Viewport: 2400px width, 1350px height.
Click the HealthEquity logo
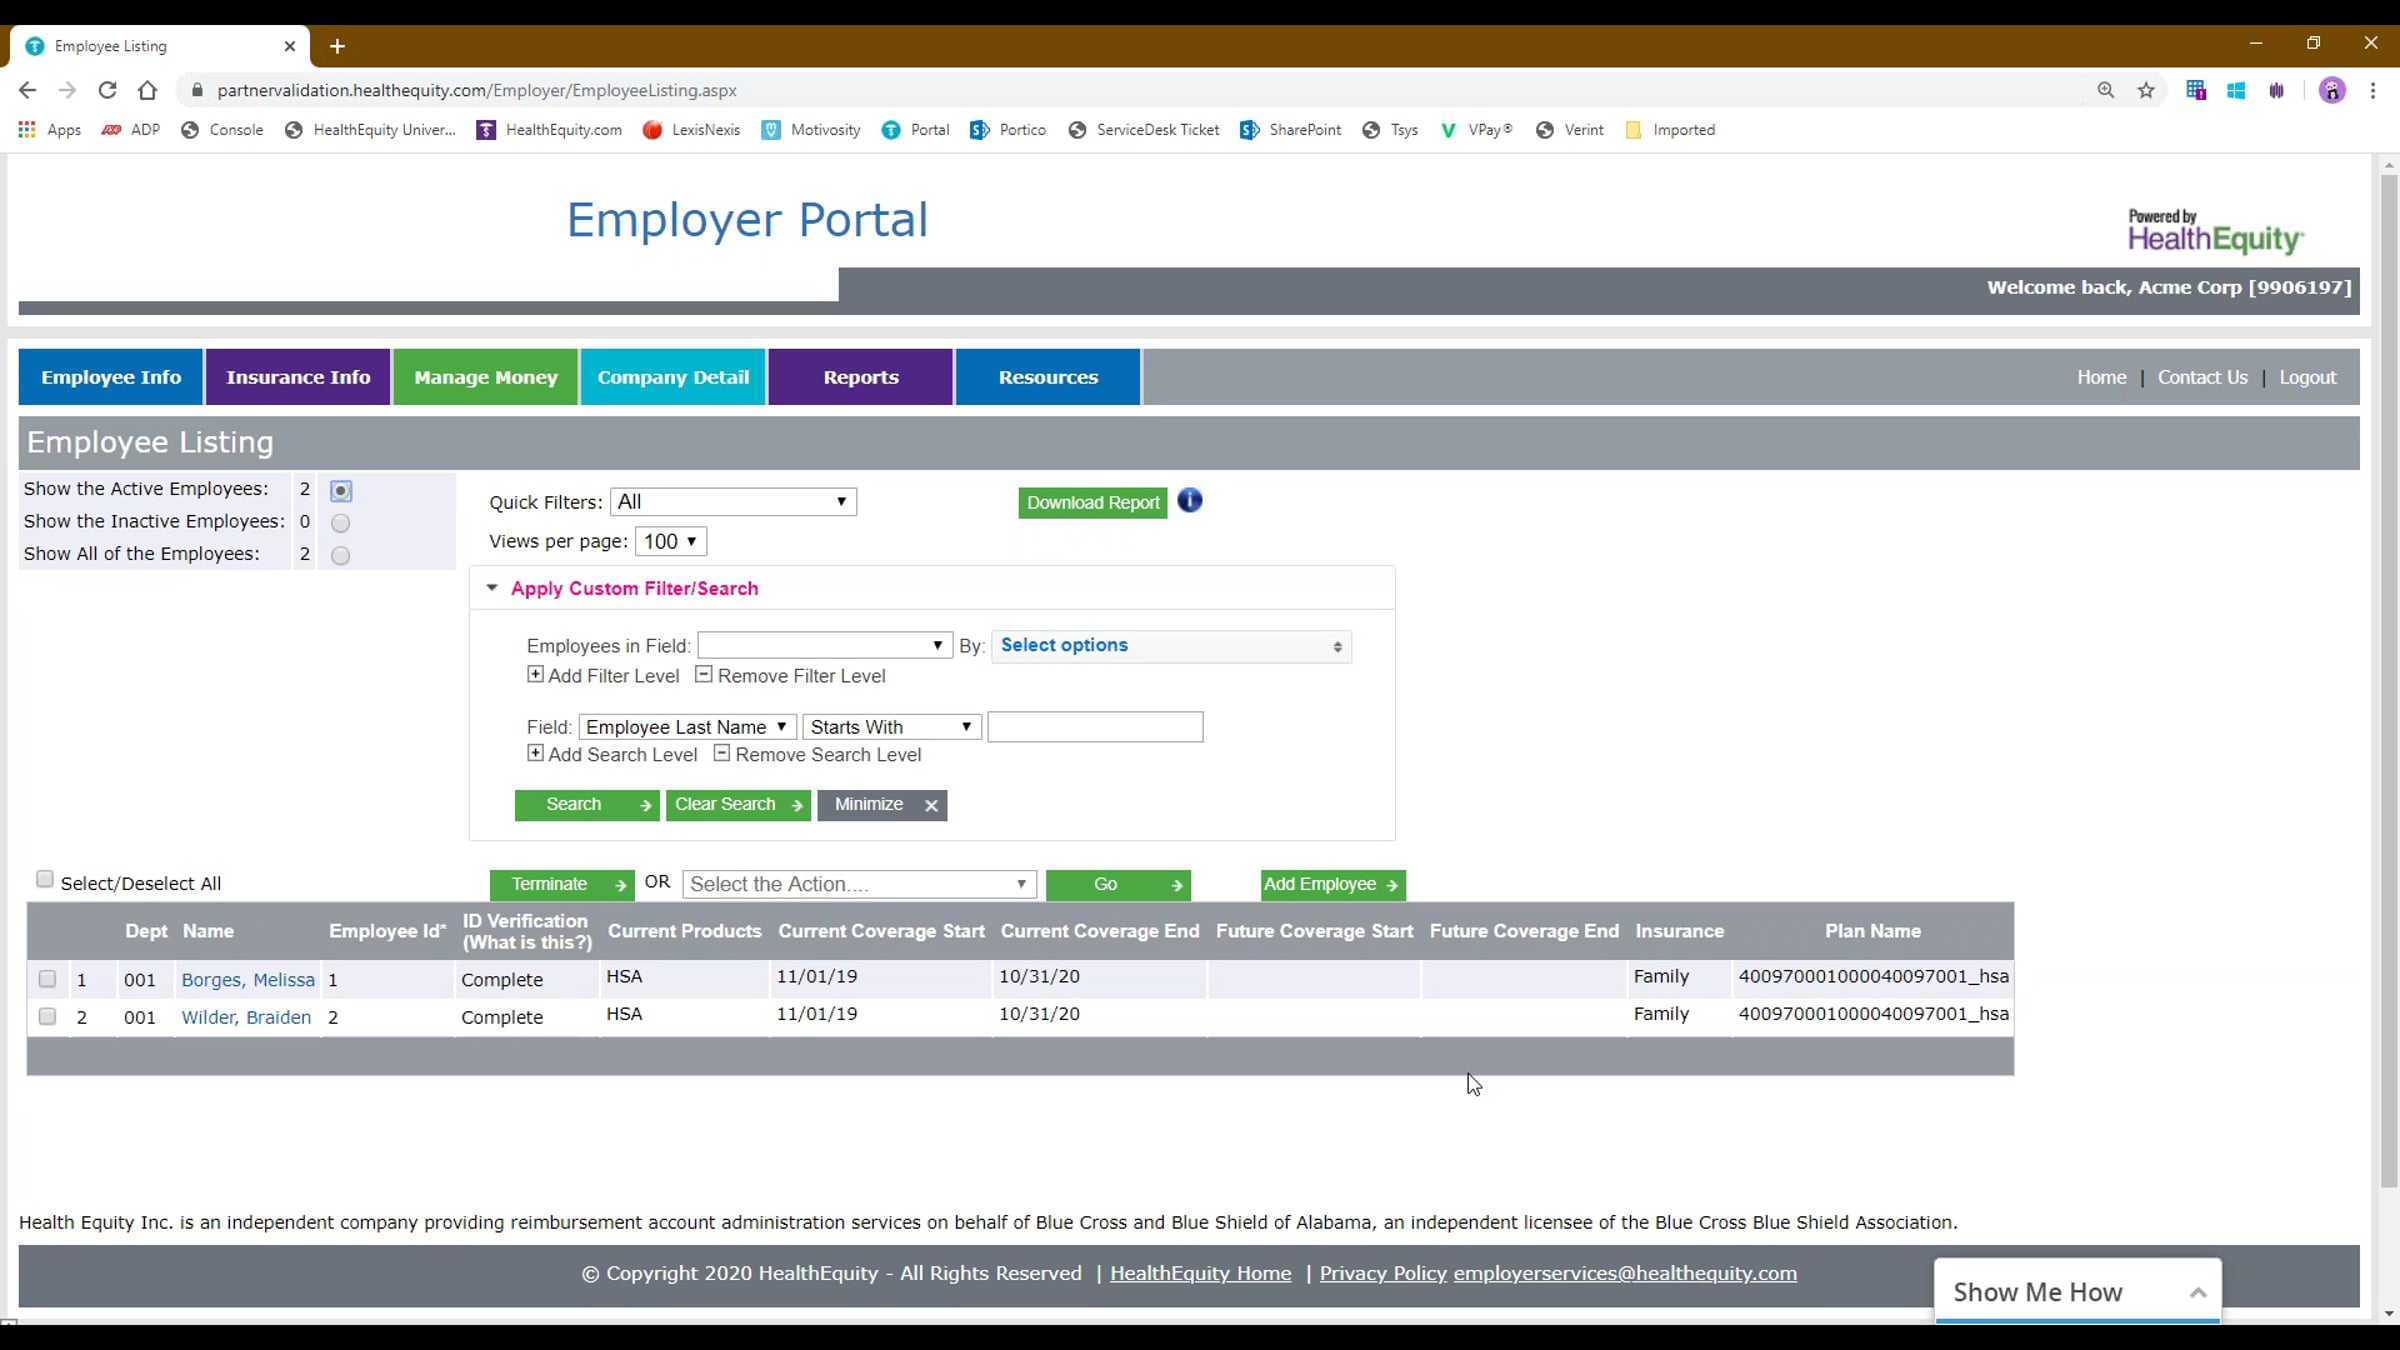click(2215, 231)
